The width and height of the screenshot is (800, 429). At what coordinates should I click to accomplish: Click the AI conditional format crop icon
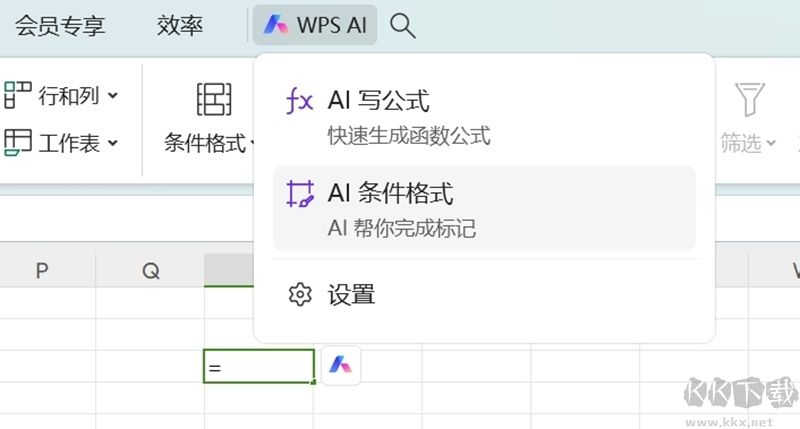click(299, 194)
